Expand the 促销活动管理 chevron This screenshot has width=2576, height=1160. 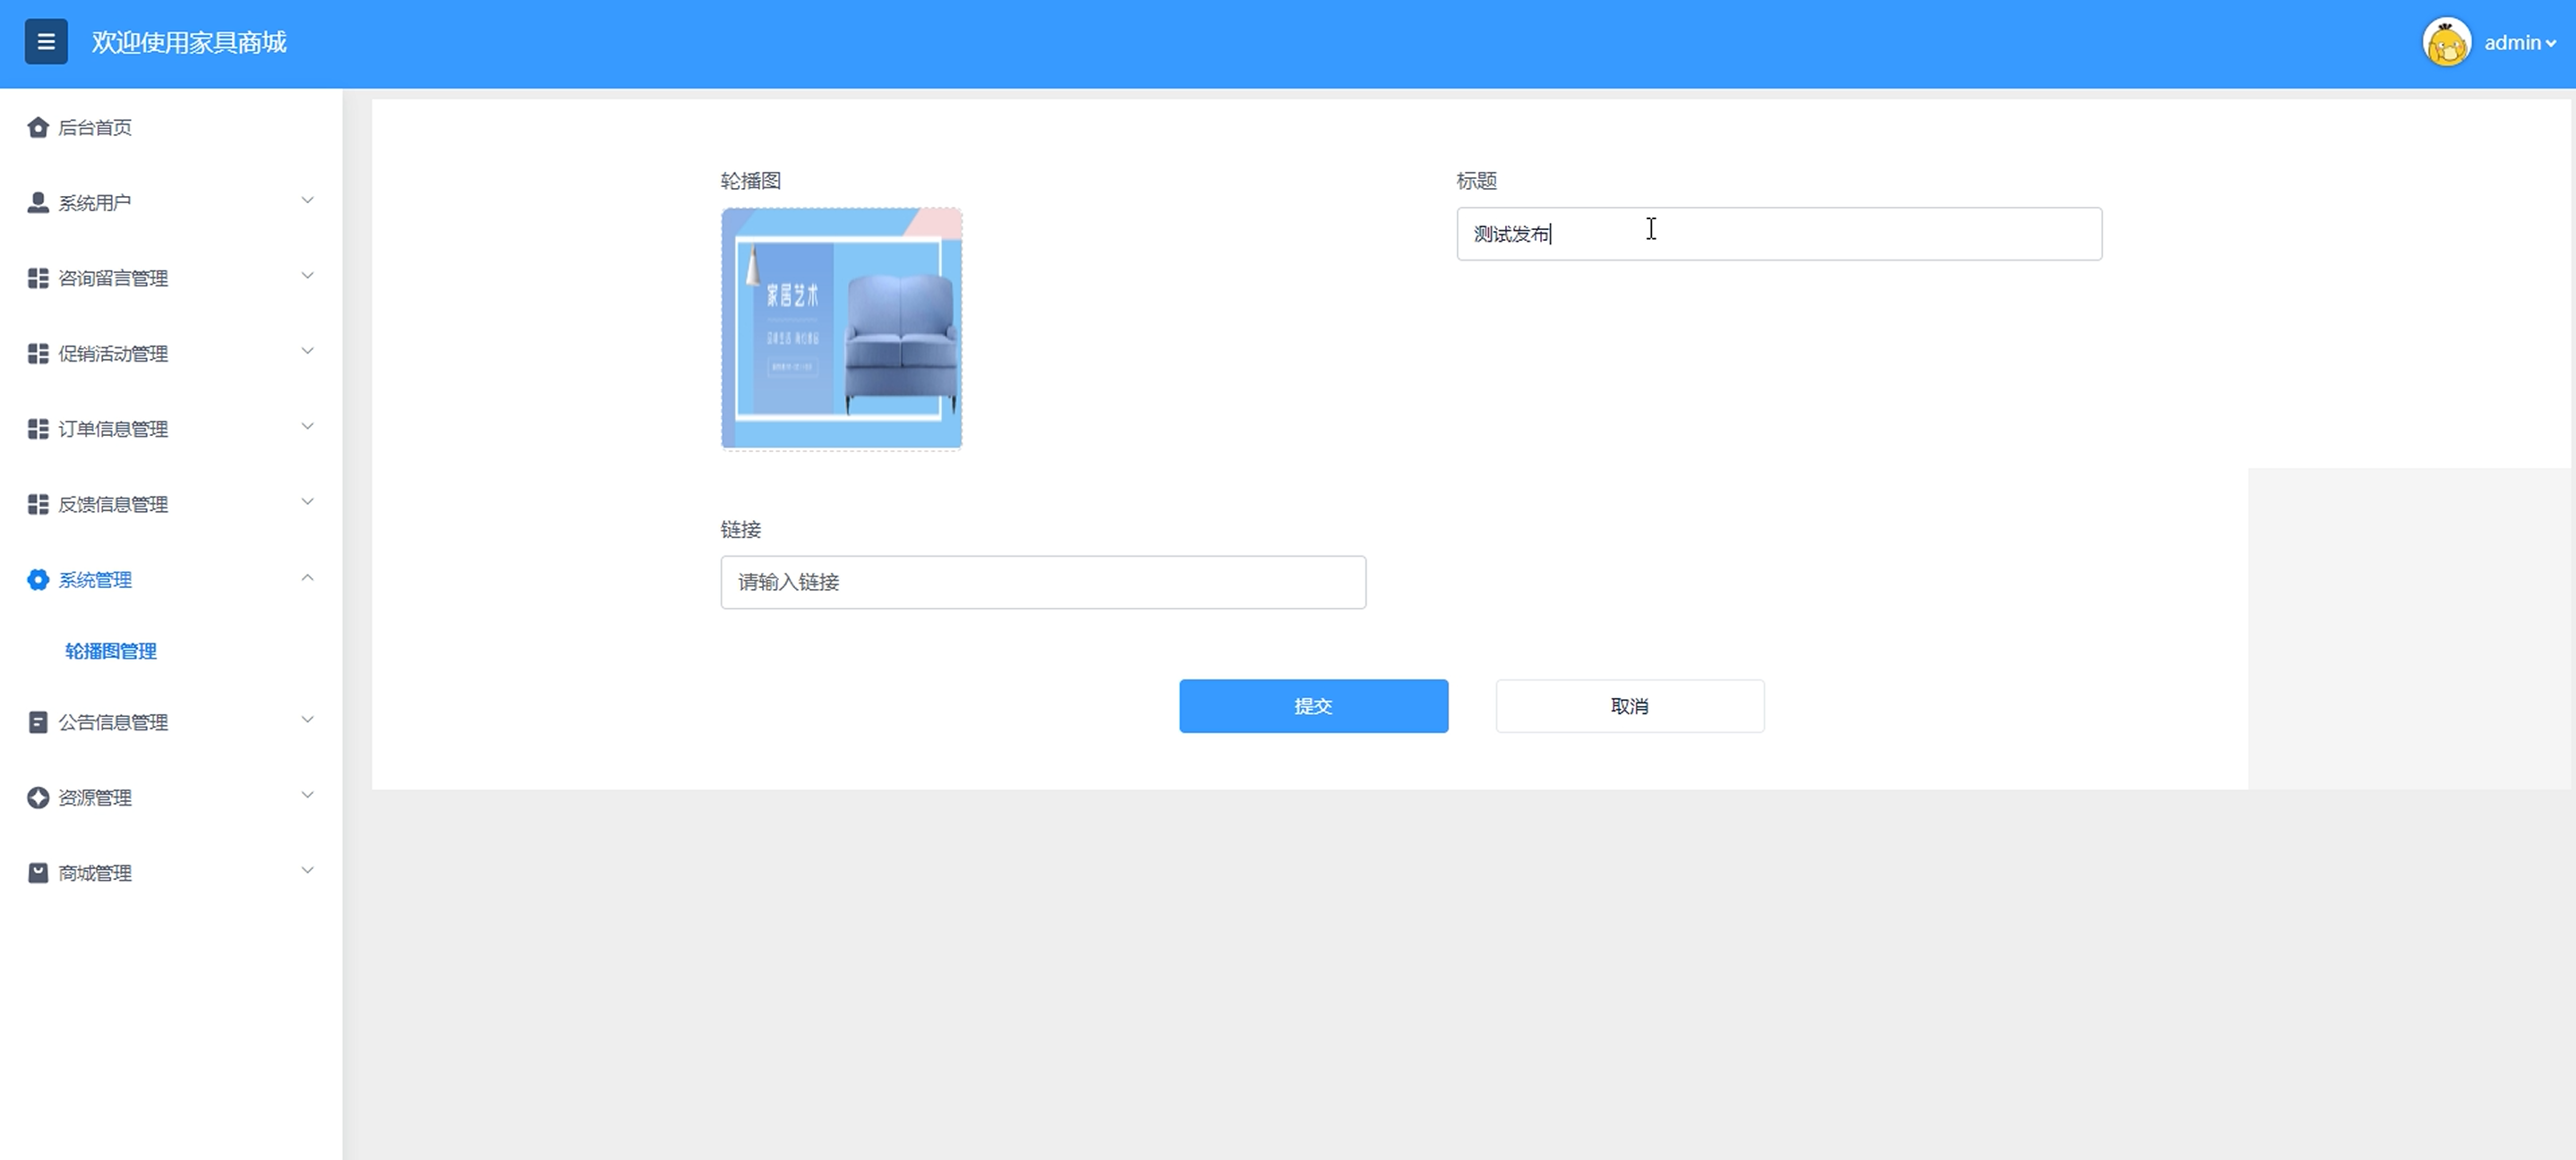coord(308,351)
